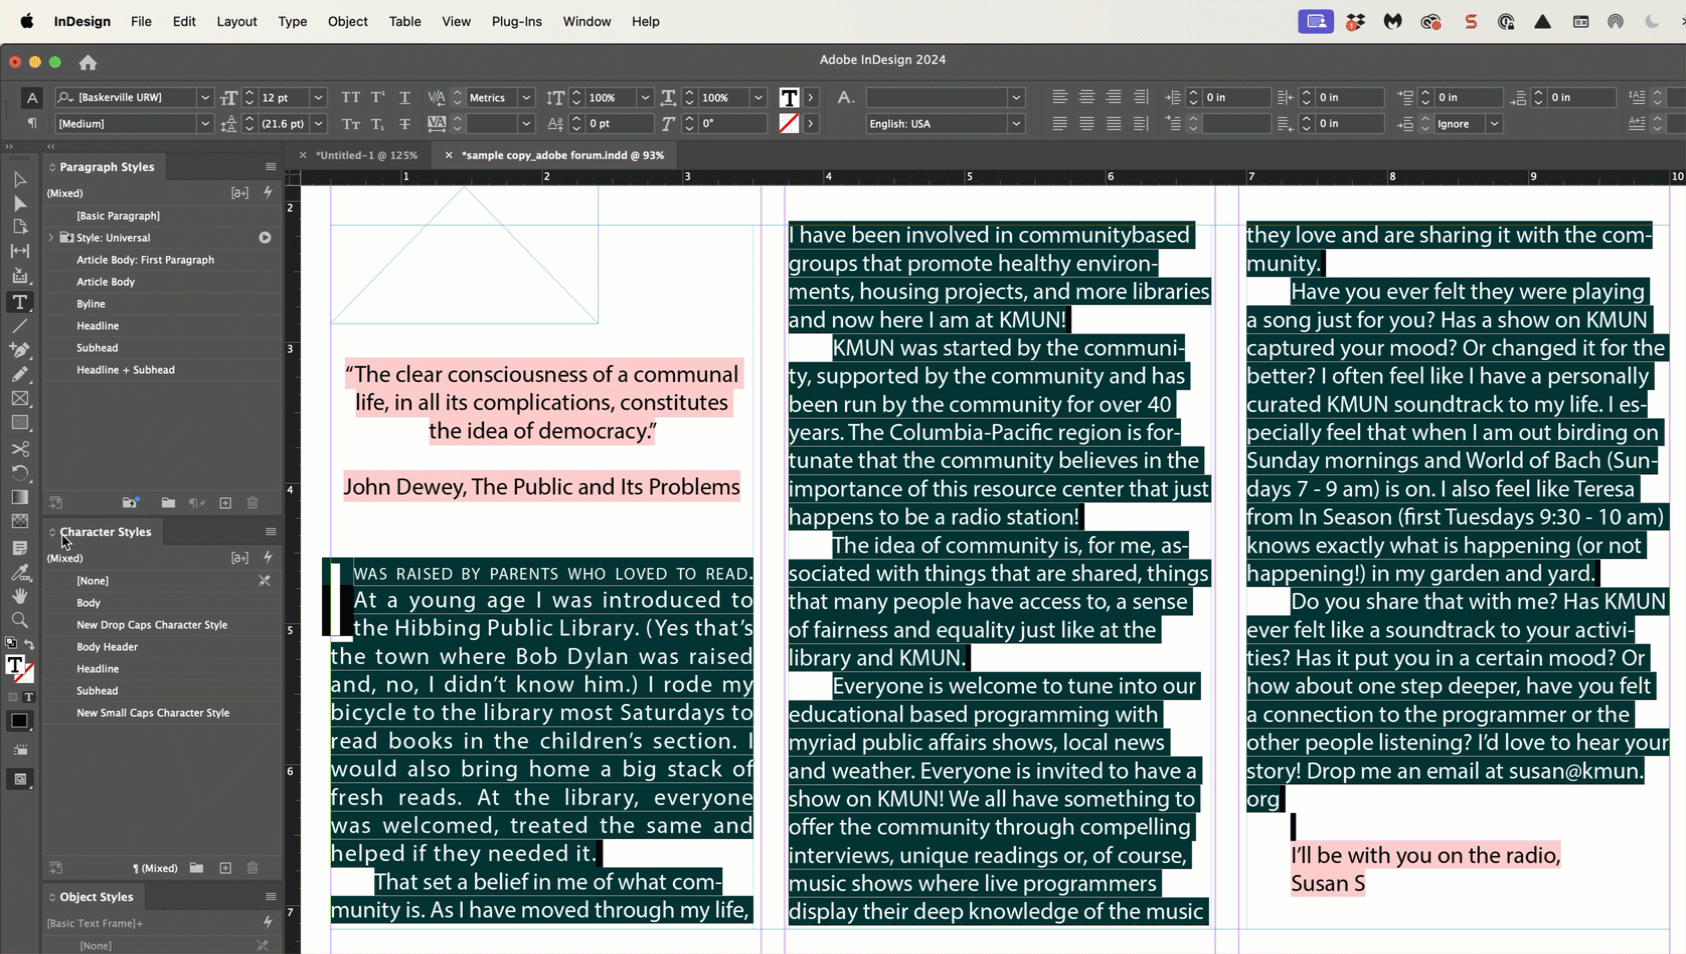This screenshot has height=954, width=1686.
Task: Open kerning Metrics dropdown
Action: 526,98
